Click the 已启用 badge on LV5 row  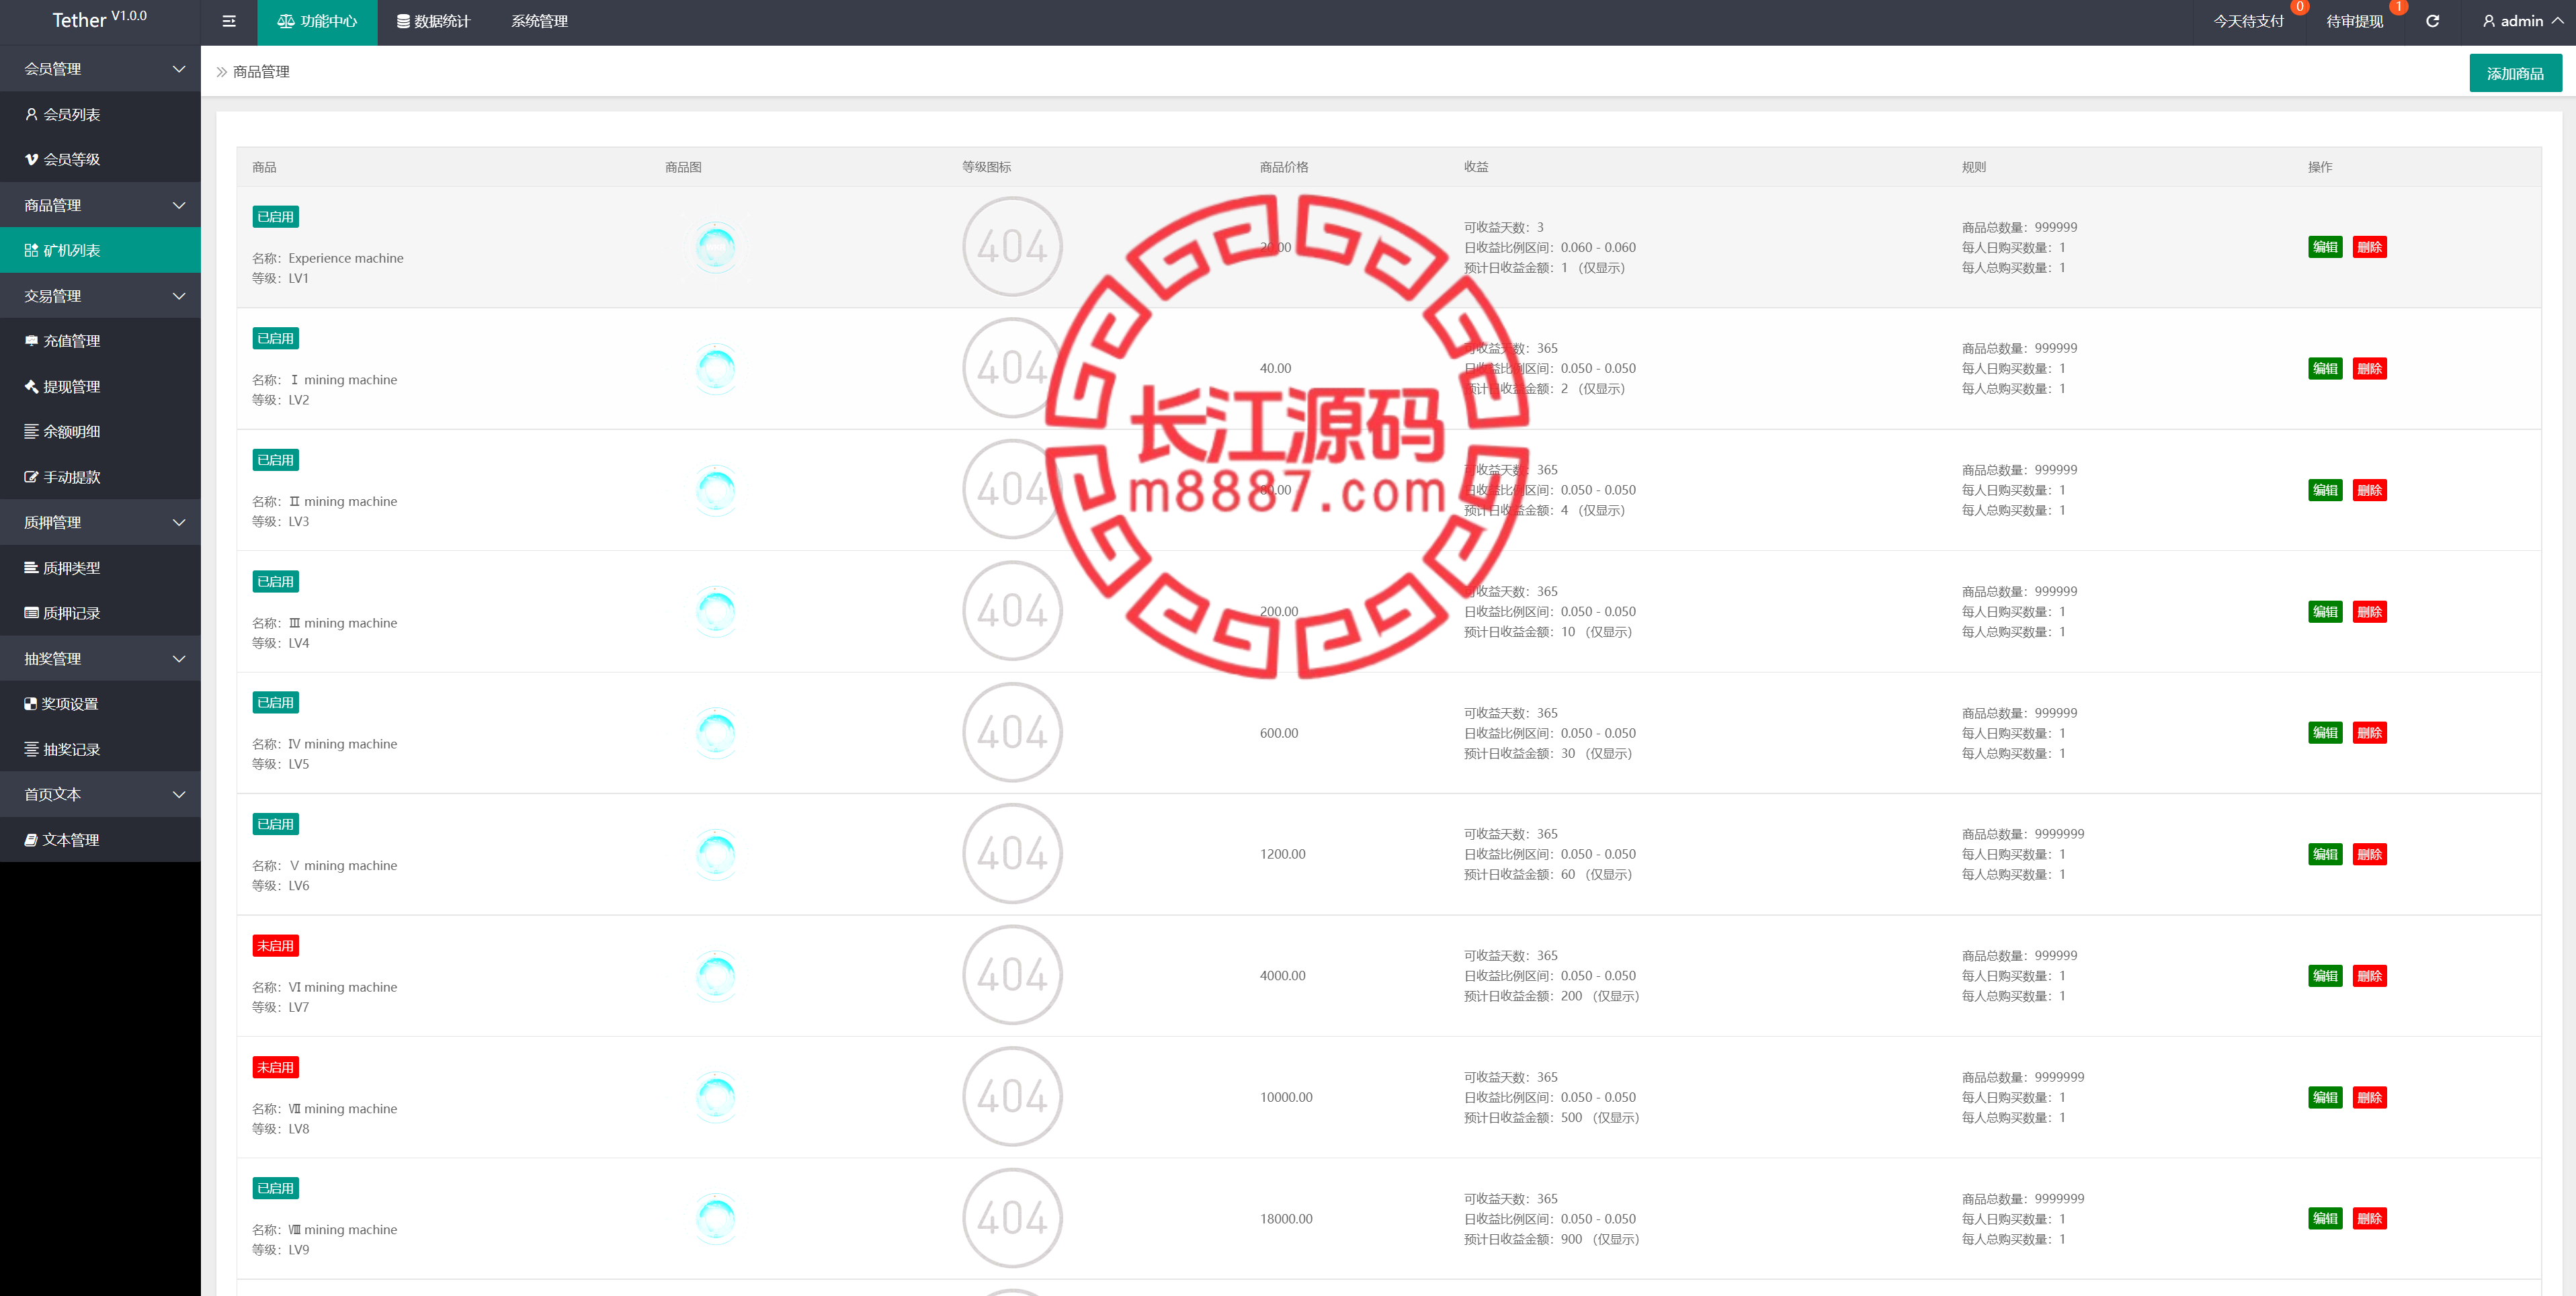(x=275, y=702)
